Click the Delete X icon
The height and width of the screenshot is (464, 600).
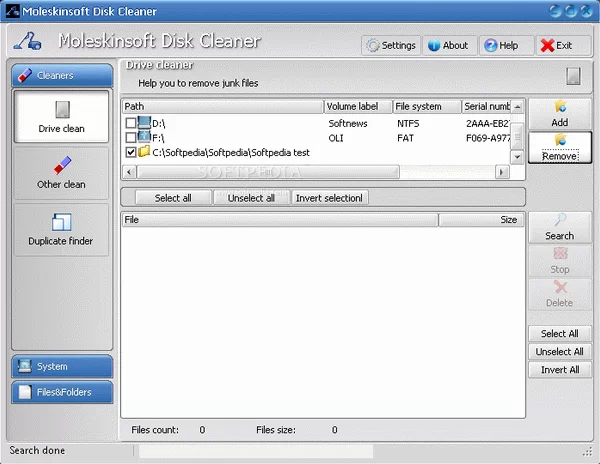560,287
